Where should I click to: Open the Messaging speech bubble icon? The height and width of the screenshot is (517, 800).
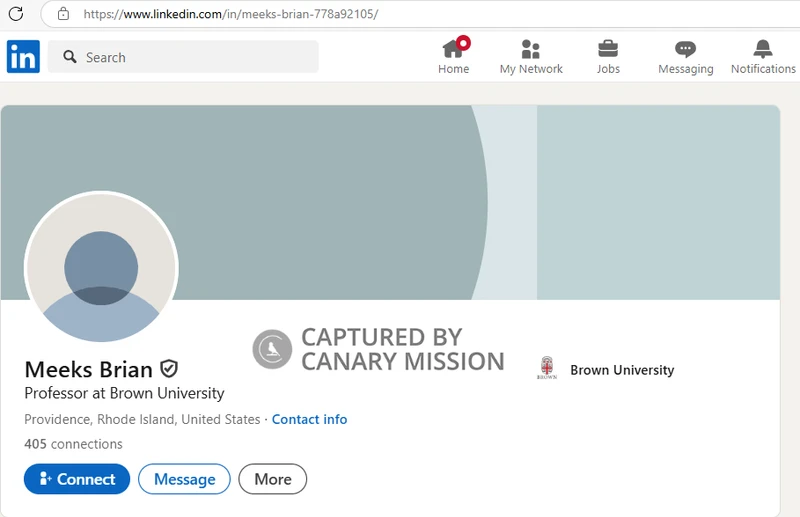point(685,49)
